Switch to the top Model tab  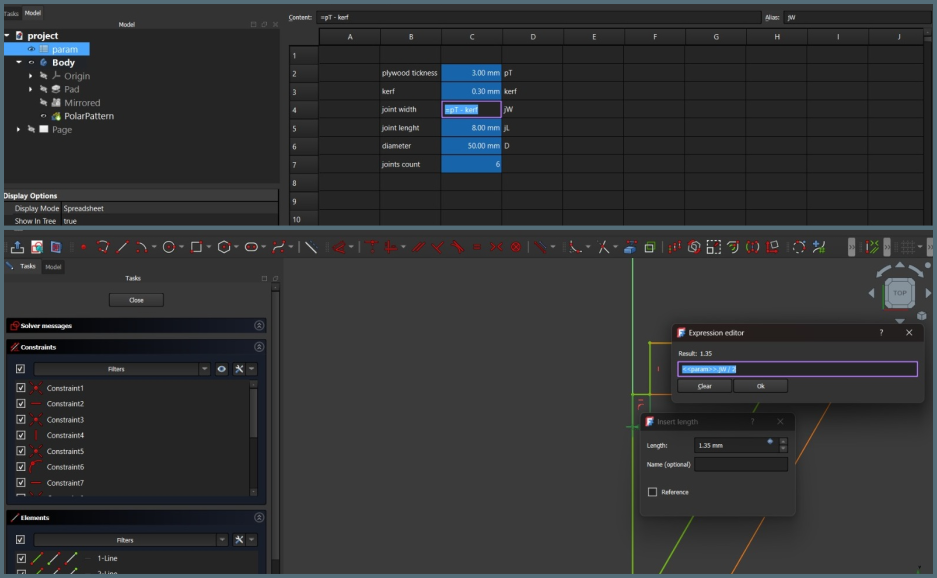pos(32,13)
